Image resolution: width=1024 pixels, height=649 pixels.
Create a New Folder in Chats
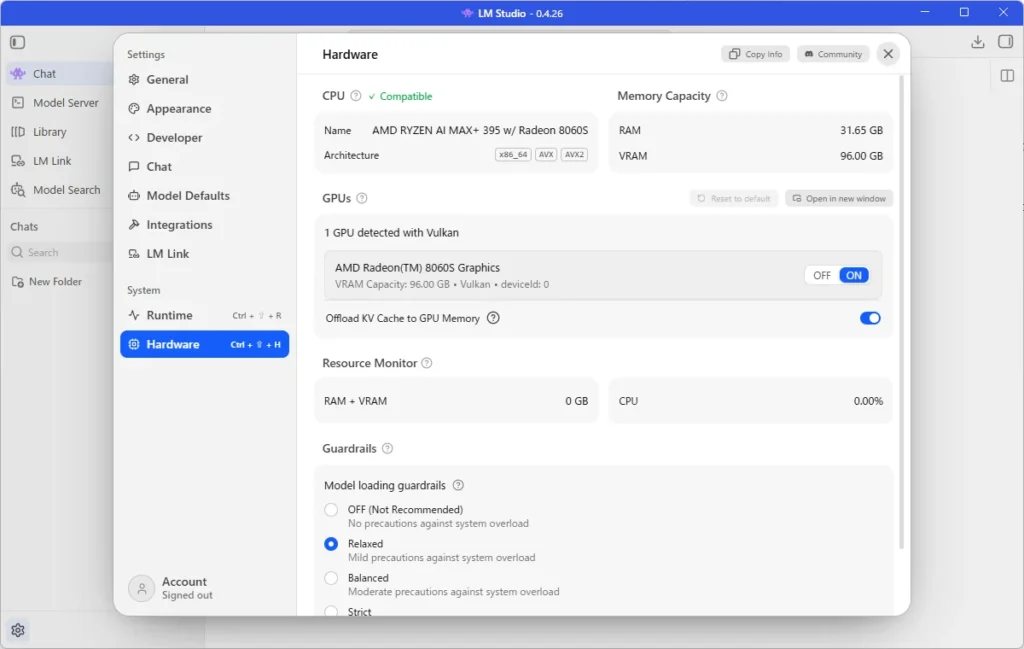[47, 282]
